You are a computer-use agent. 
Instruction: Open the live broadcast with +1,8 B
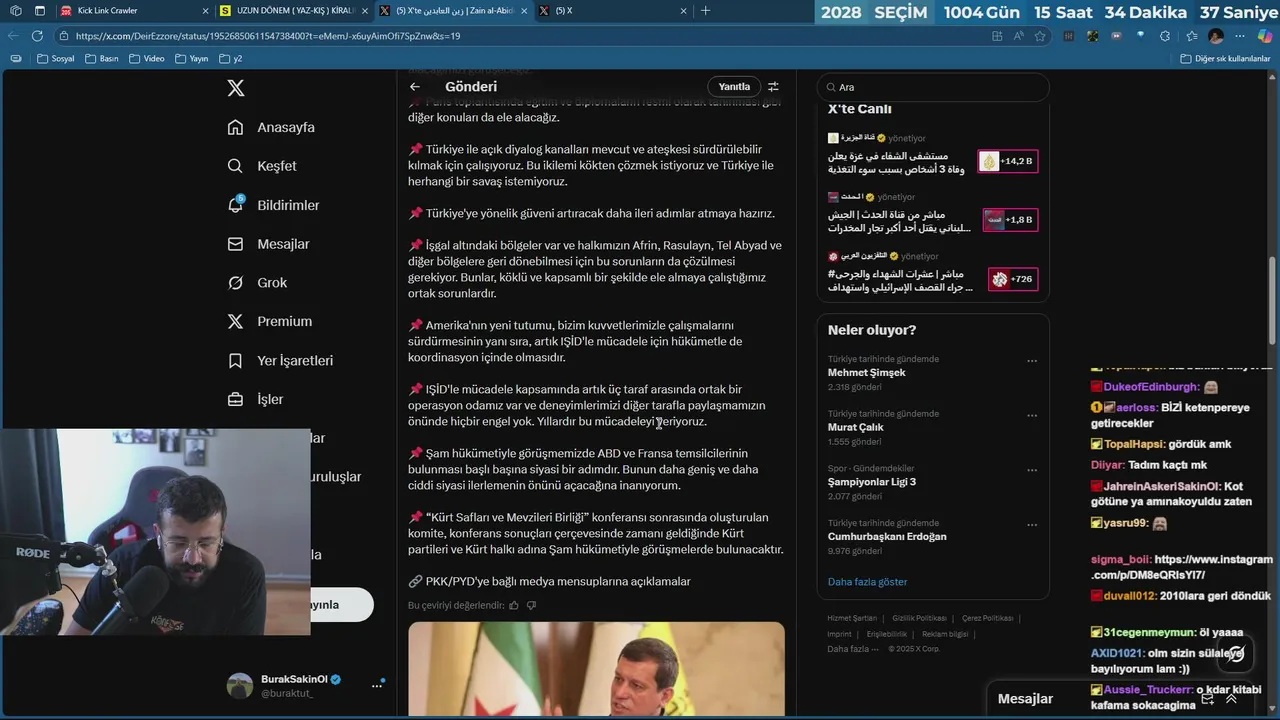(933, 213)
